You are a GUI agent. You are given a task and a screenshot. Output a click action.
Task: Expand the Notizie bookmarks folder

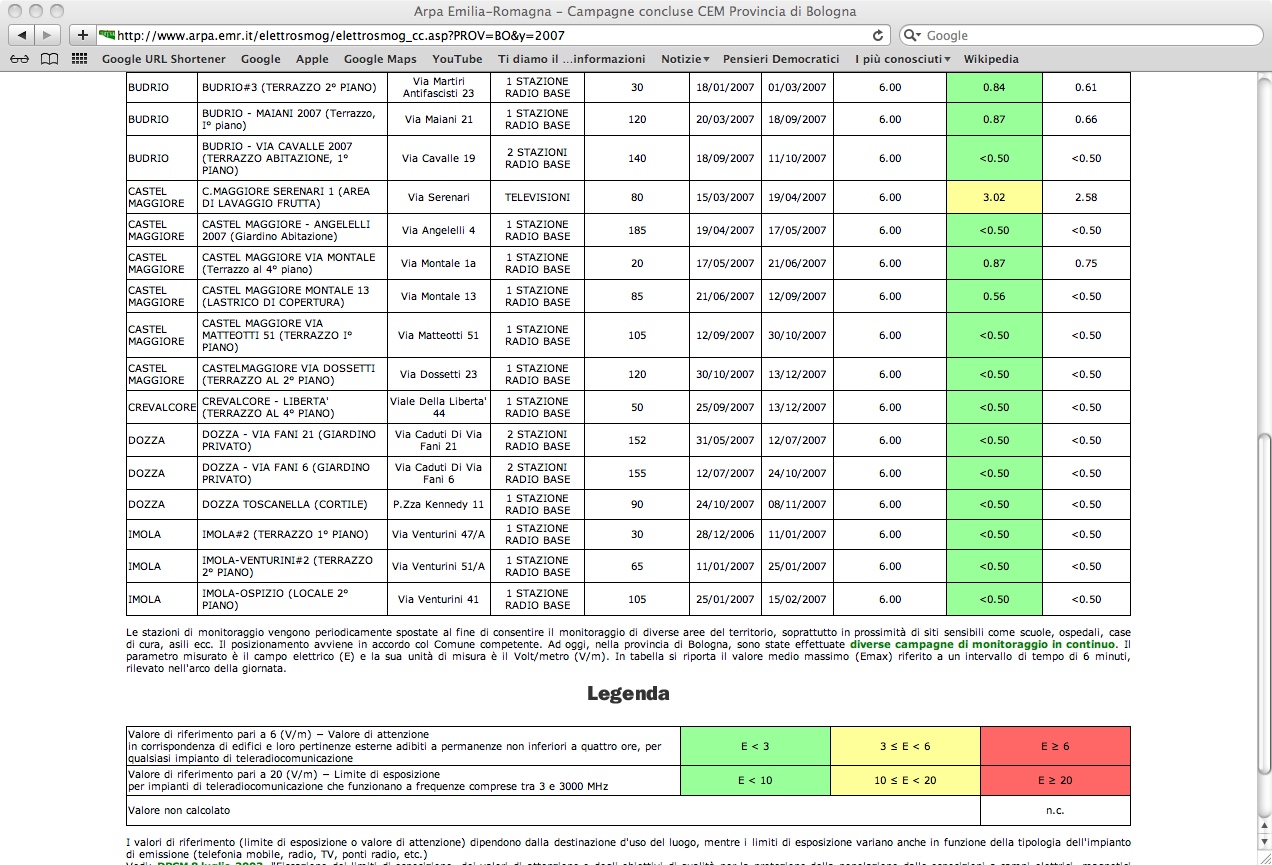(x=685, y=59)
